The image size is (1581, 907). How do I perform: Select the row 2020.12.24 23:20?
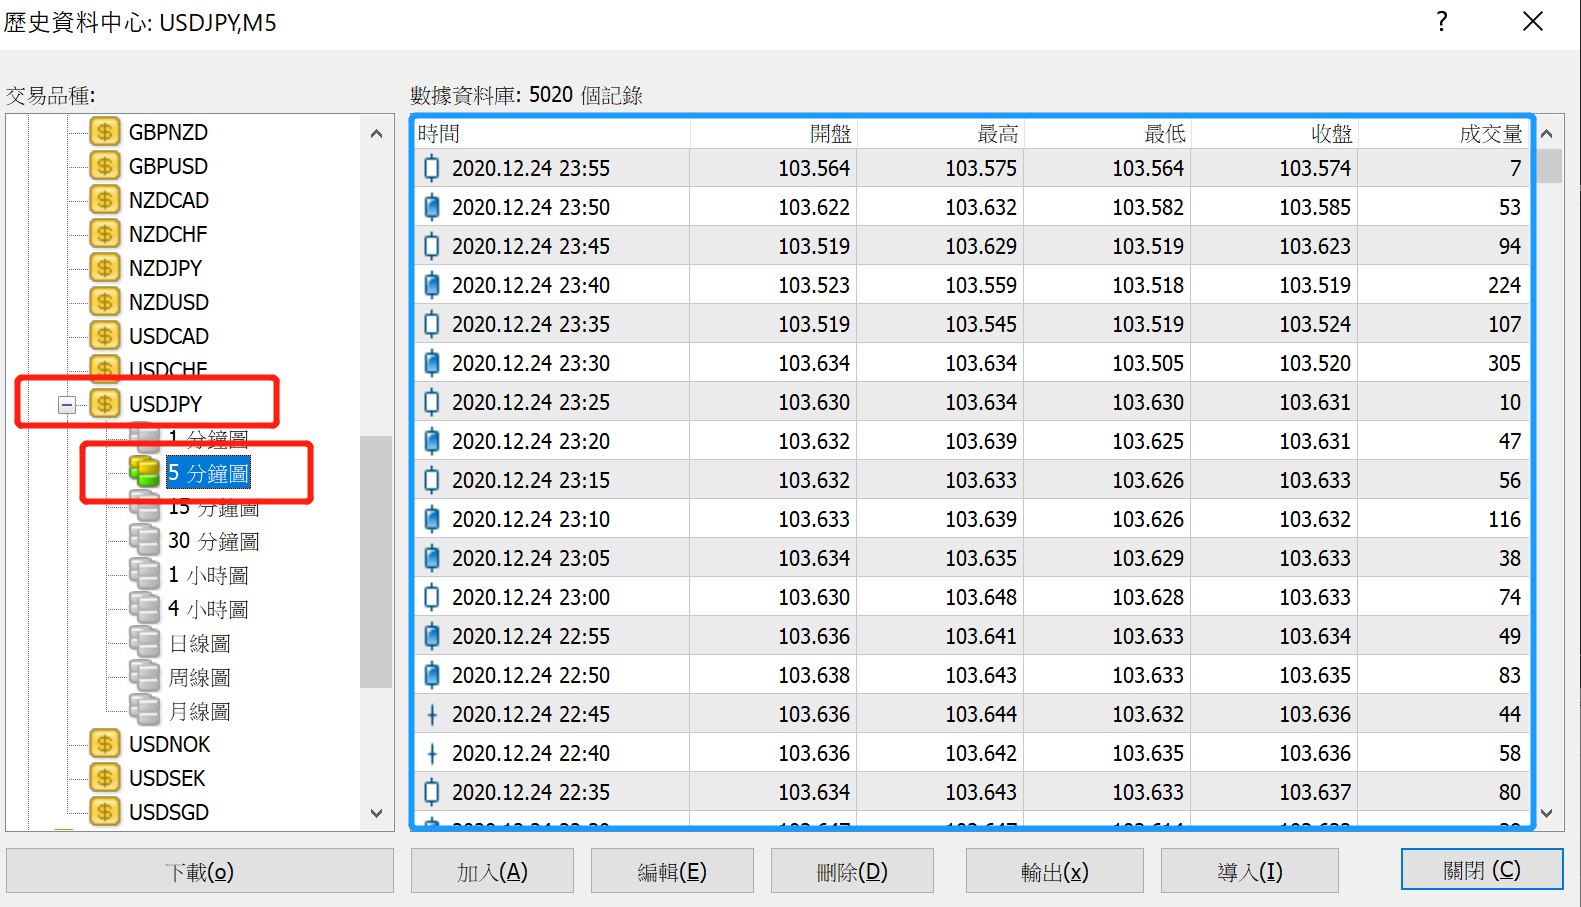(x=971, y=441)
